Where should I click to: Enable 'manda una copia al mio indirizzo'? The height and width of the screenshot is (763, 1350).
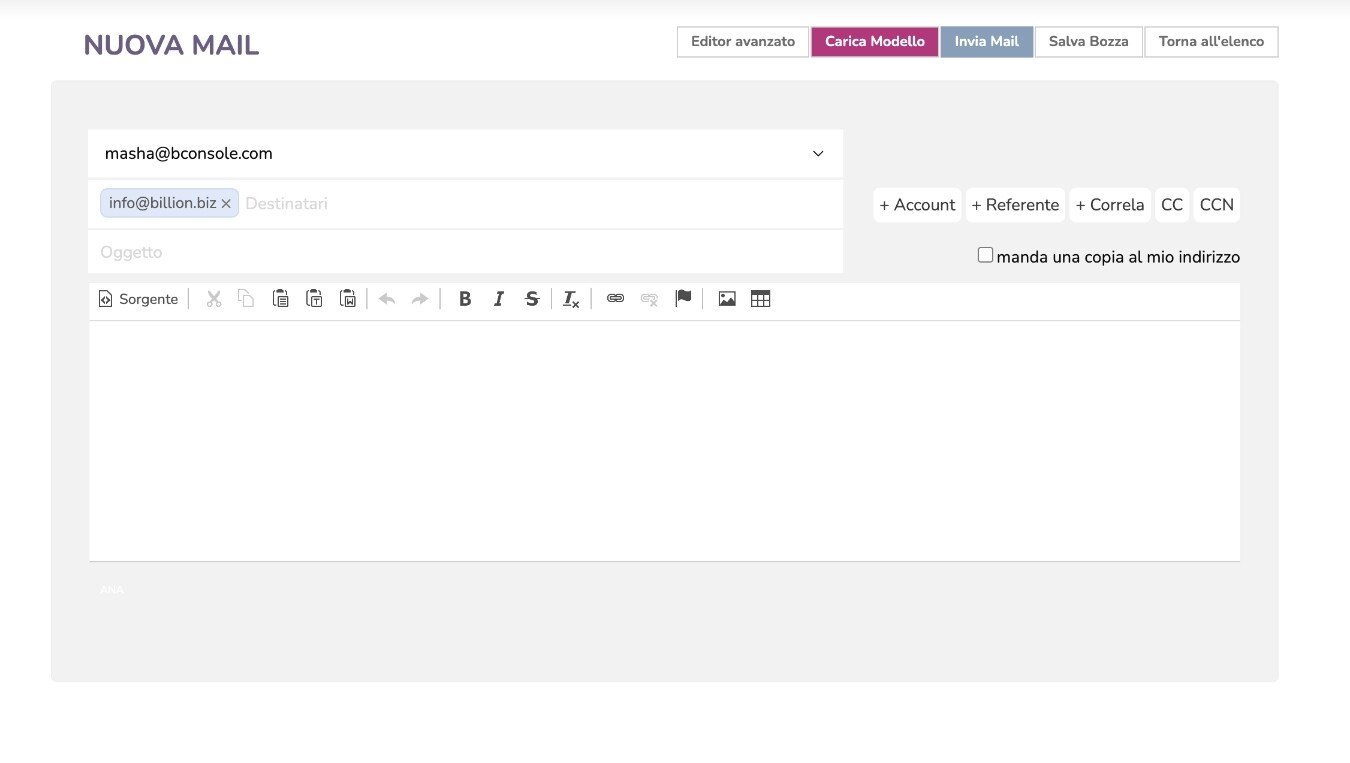tap(985, 255)
